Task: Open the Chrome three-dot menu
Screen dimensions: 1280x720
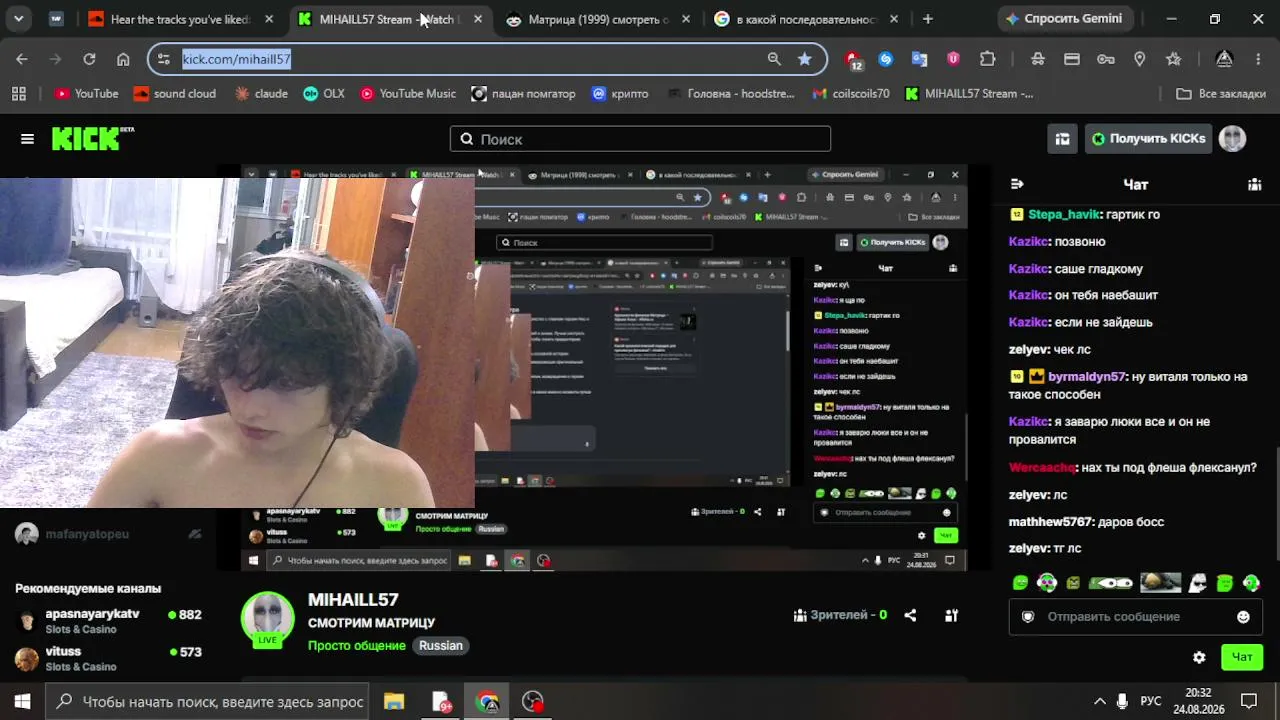Action: tap(1258, 59)
